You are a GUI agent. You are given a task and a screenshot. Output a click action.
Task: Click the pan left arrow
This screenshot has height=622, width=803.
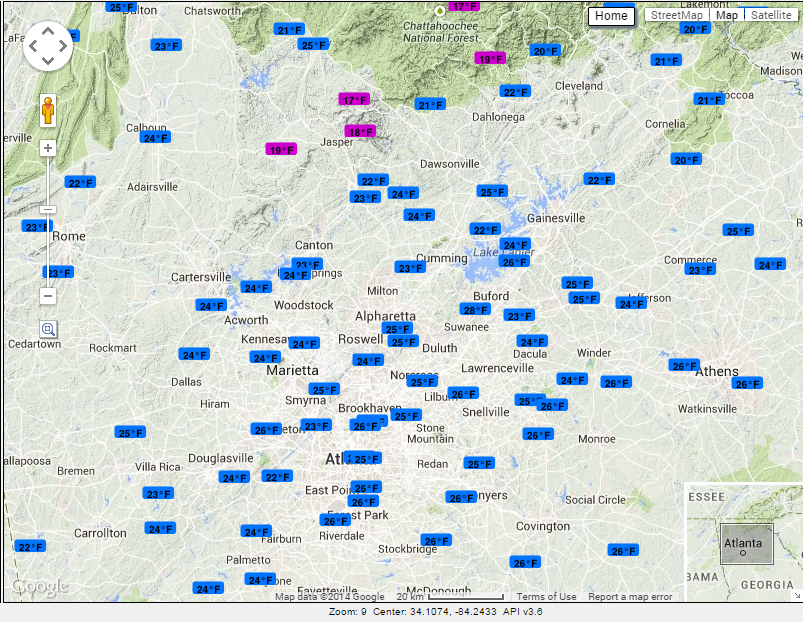click(33, 46)
